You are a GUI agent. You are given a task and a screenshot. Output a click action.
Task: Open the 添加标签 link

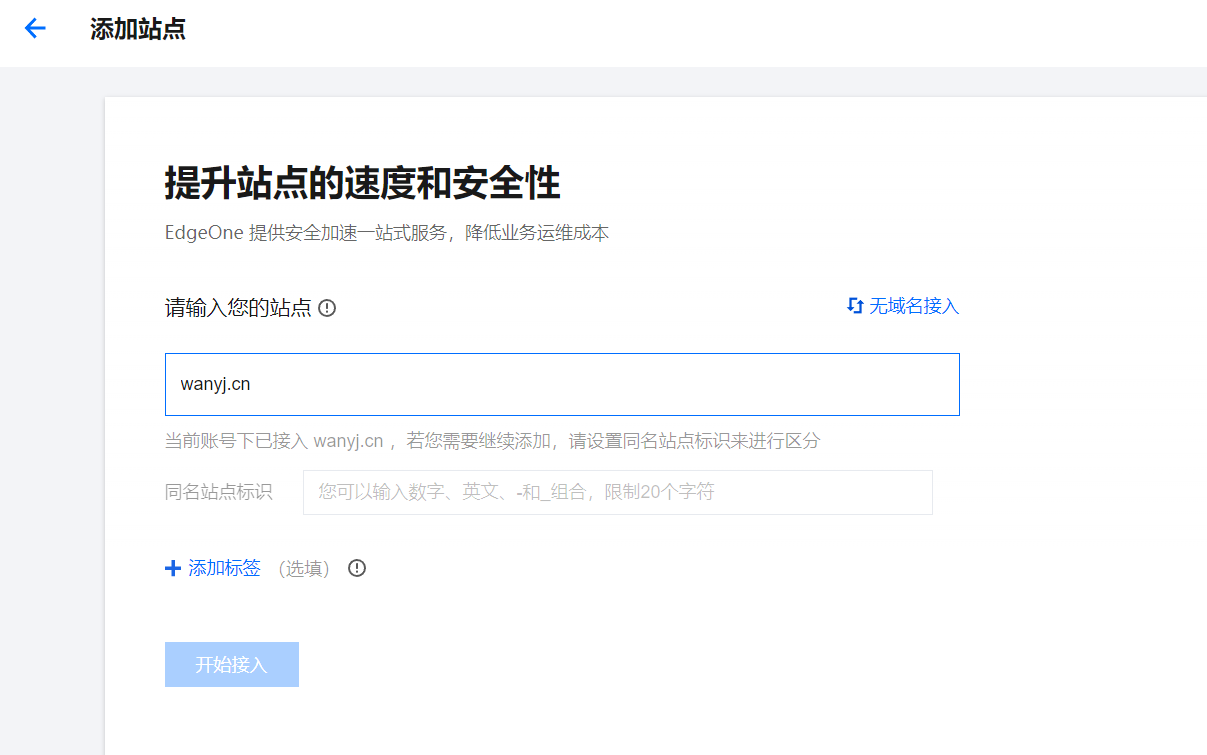[x=224, y=568]
